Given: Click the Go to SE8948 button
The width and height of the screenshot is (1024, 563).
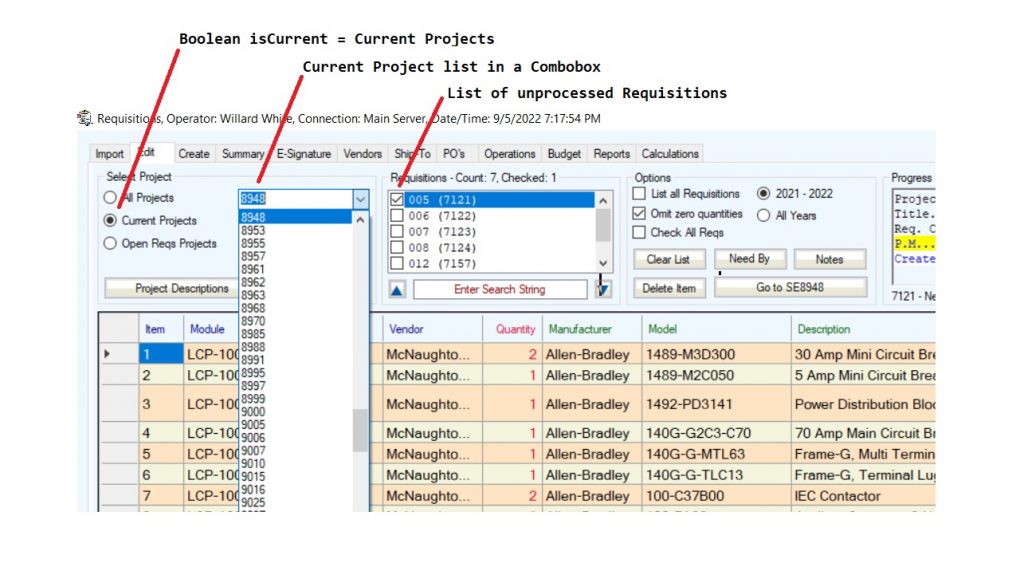Looking at the screenshot, I should (x=790, y=288).
